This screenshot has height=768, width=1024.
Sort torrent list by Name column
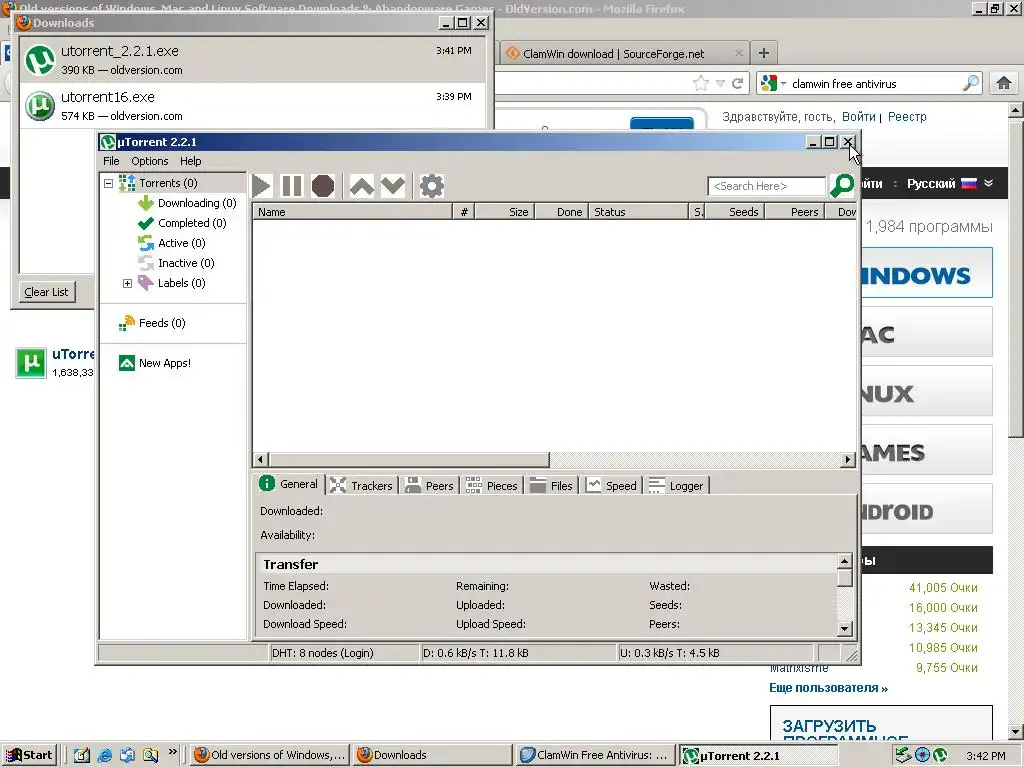tap(352, 212)
